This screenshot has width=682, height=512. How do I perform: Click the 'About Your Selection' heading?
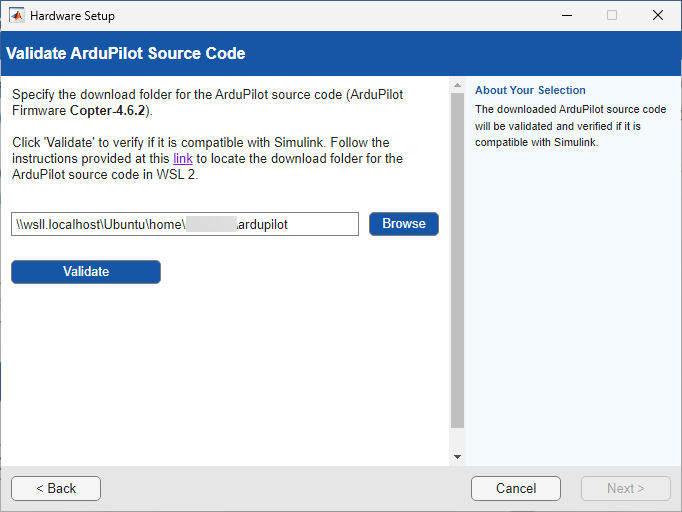(x=530, y=90)
